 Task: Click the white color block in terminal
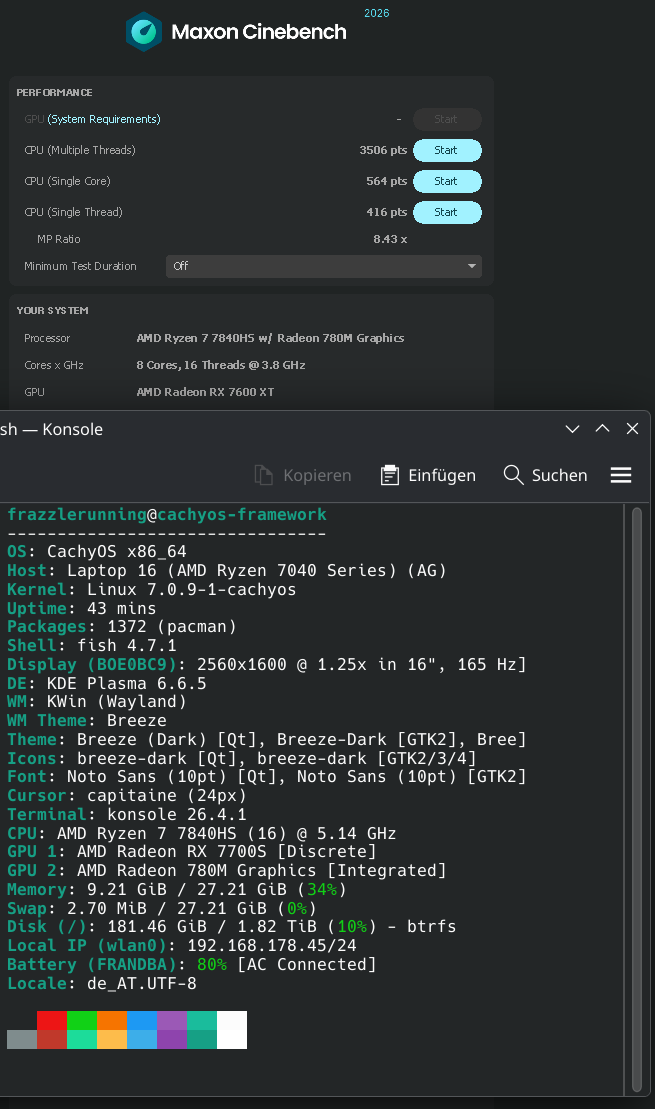tap(232, 1030)
